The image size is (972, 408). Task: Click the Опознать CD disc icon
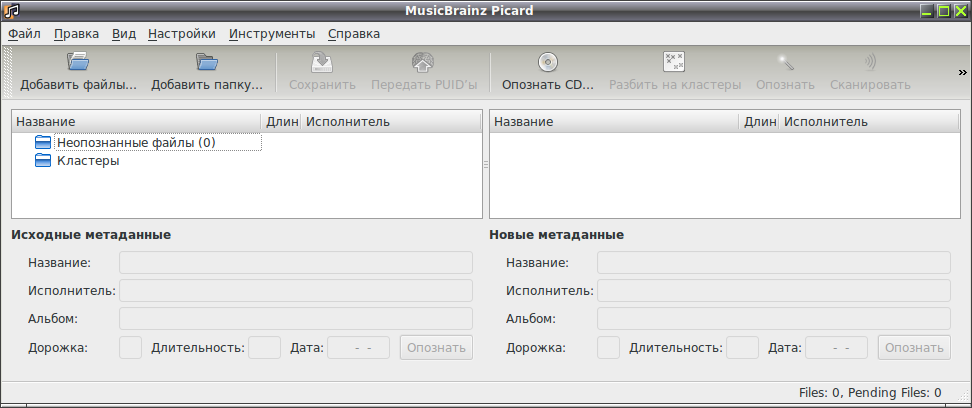[548, 61]
